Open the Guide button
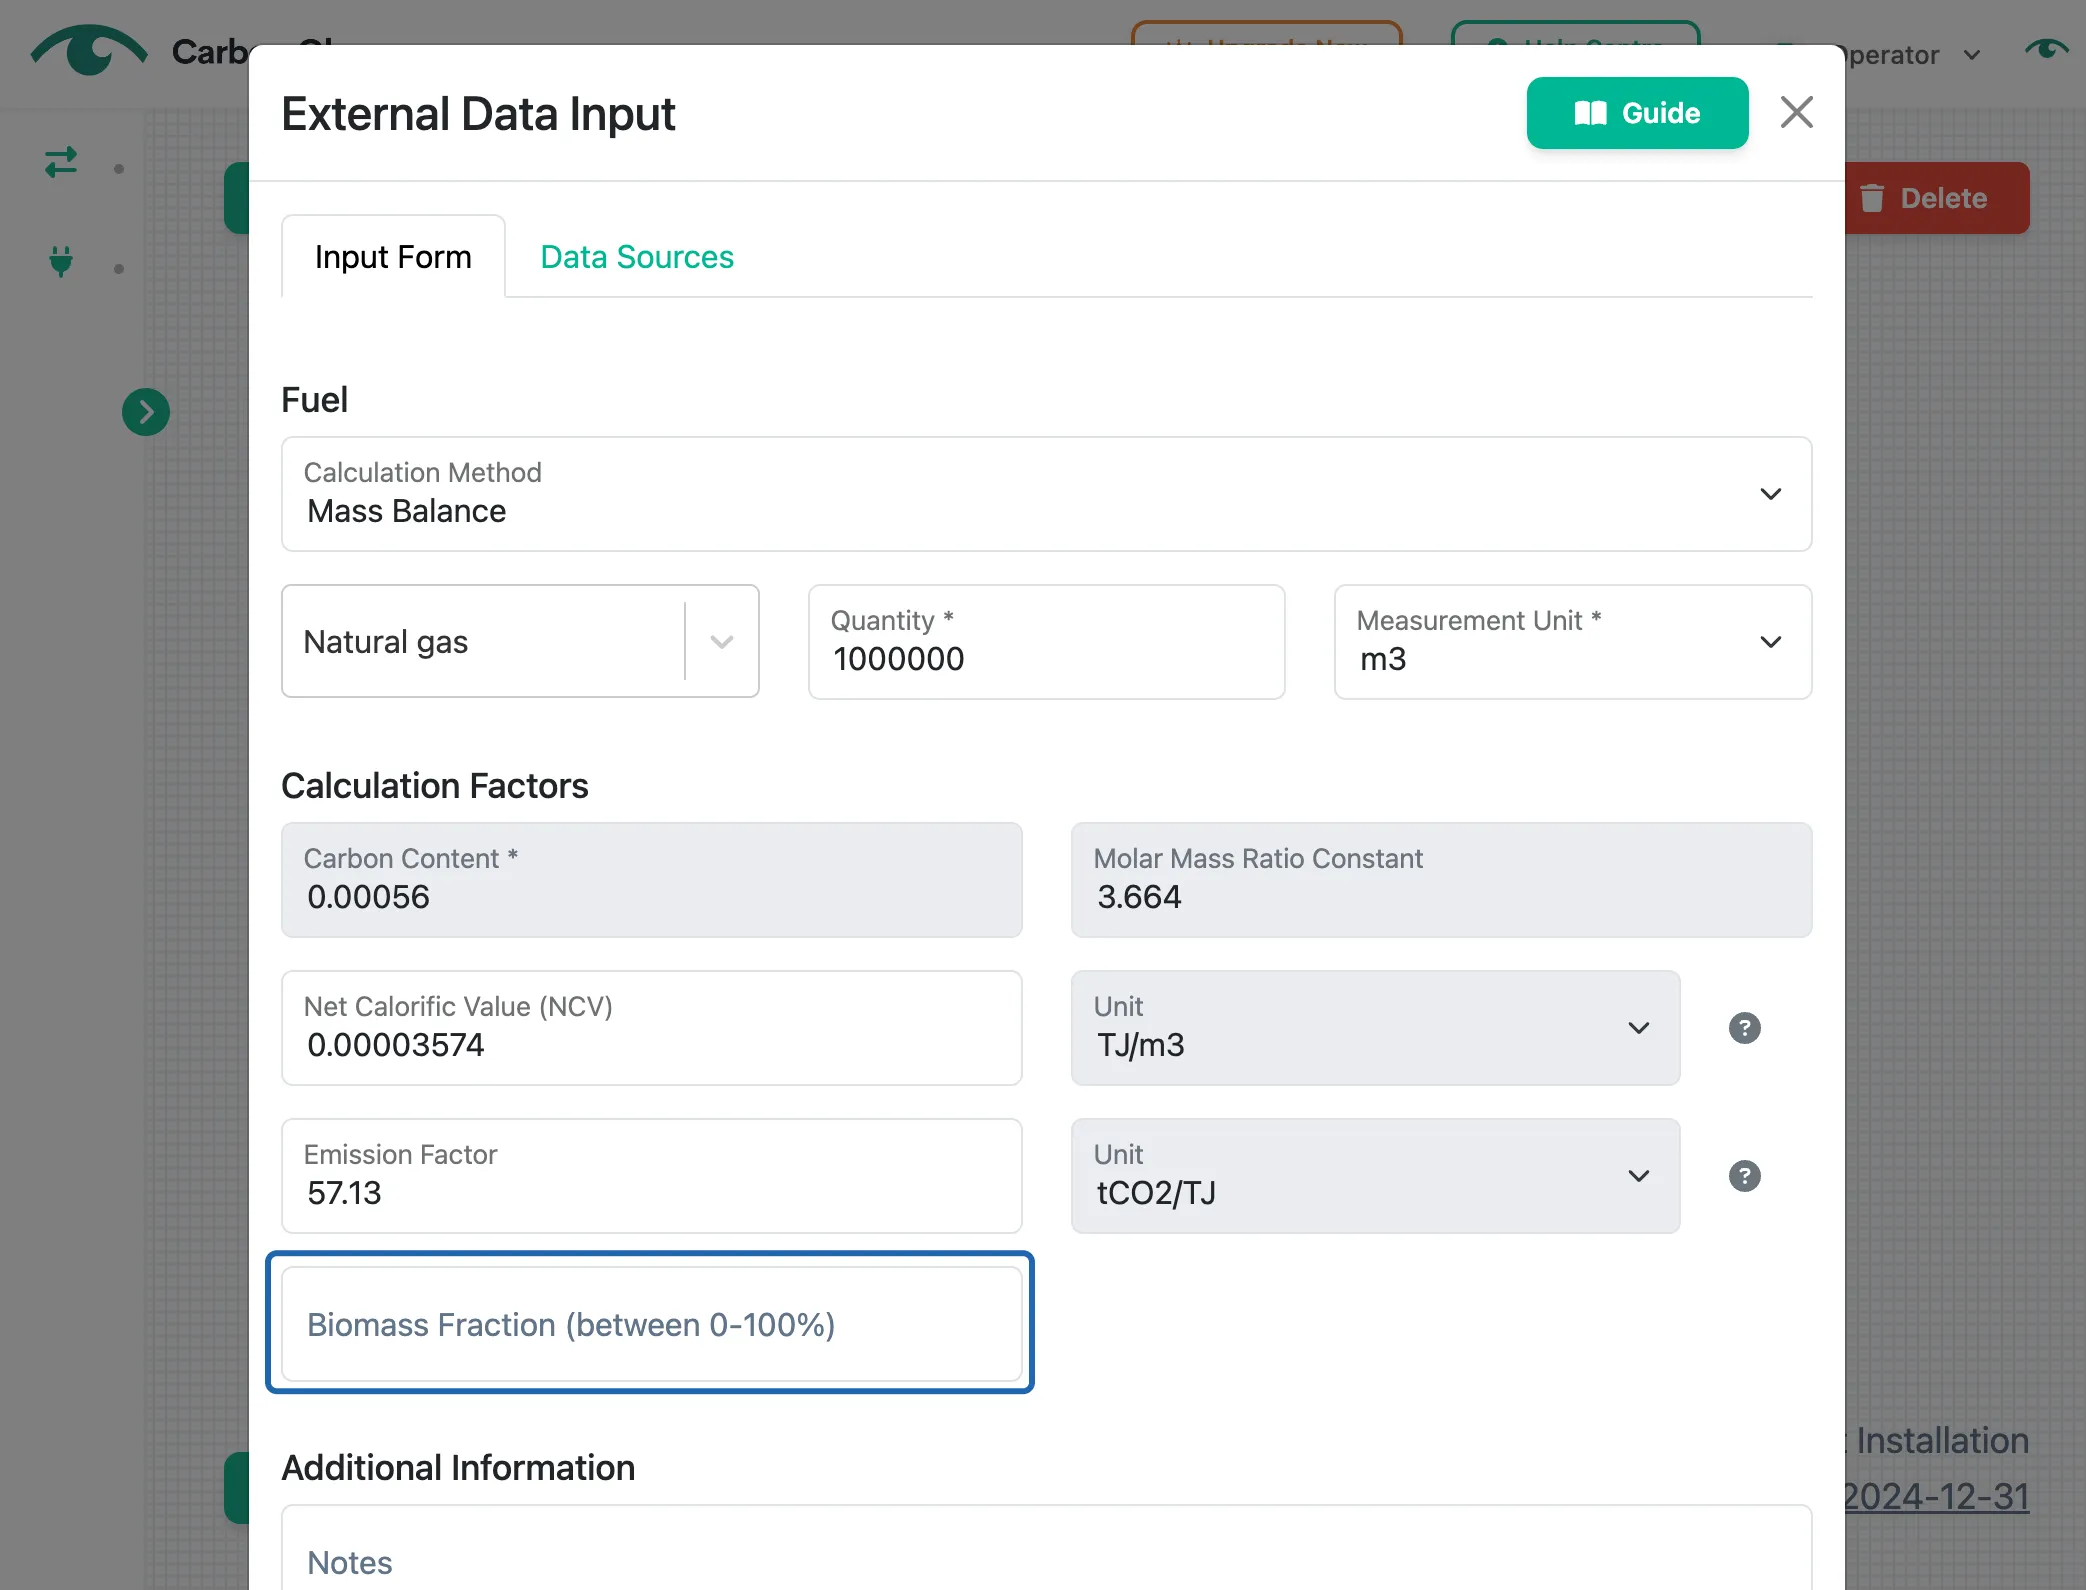Image resolution: width=2086 pixels, height=1590 pixels. (1637, 113)
